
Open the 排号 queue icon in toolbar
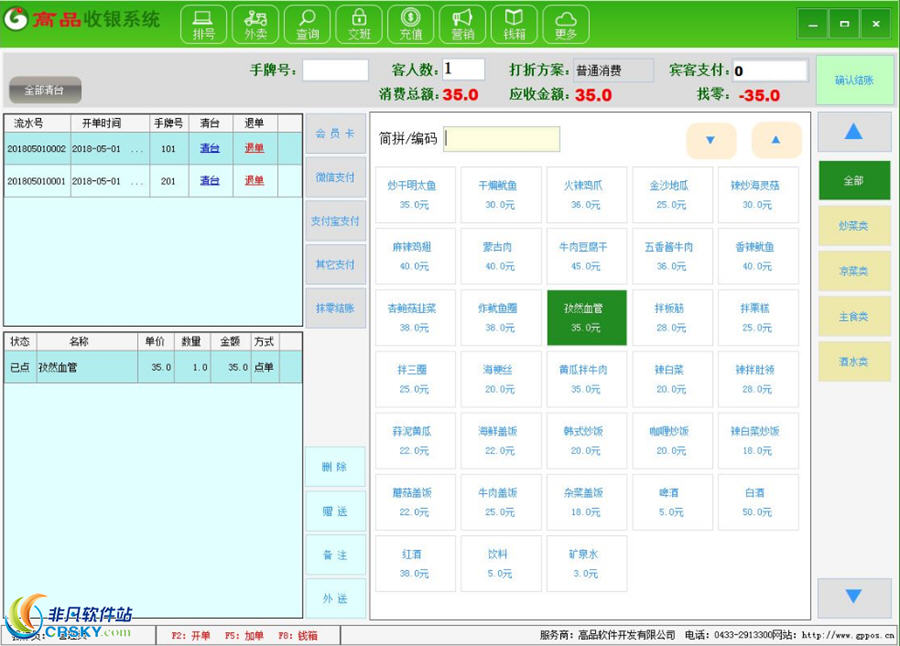point(203,24)
